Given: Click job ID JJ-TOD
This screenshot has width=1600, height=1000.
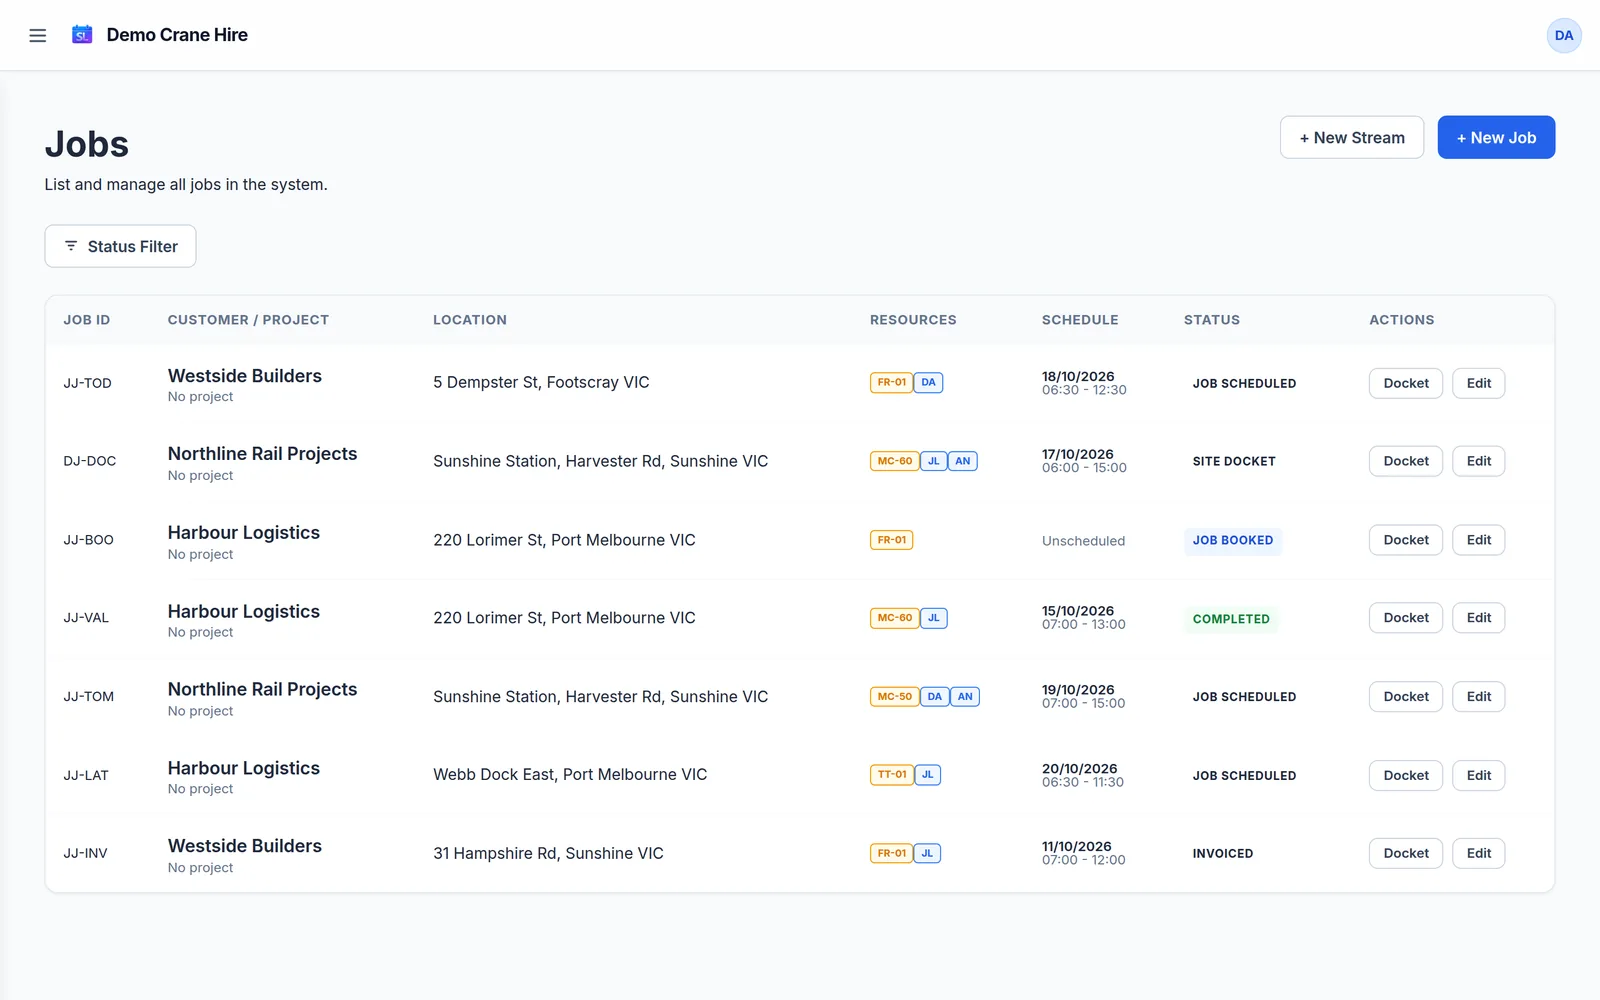Looking at the screenshot, I should click(88, 383).
